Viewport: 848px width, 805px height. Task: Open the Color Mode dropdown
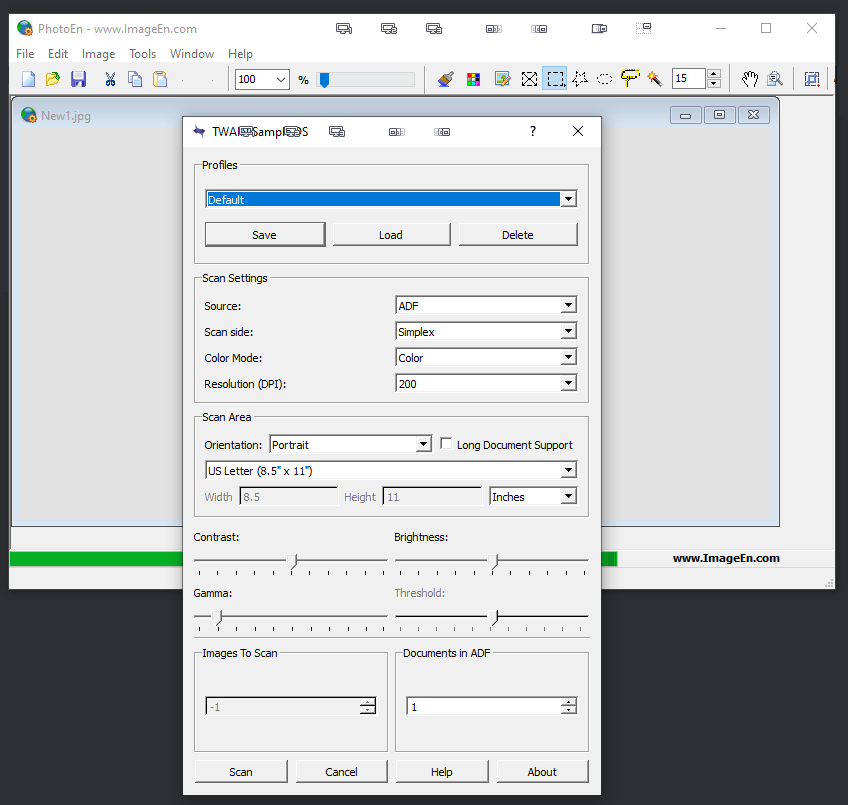point(568,357)
